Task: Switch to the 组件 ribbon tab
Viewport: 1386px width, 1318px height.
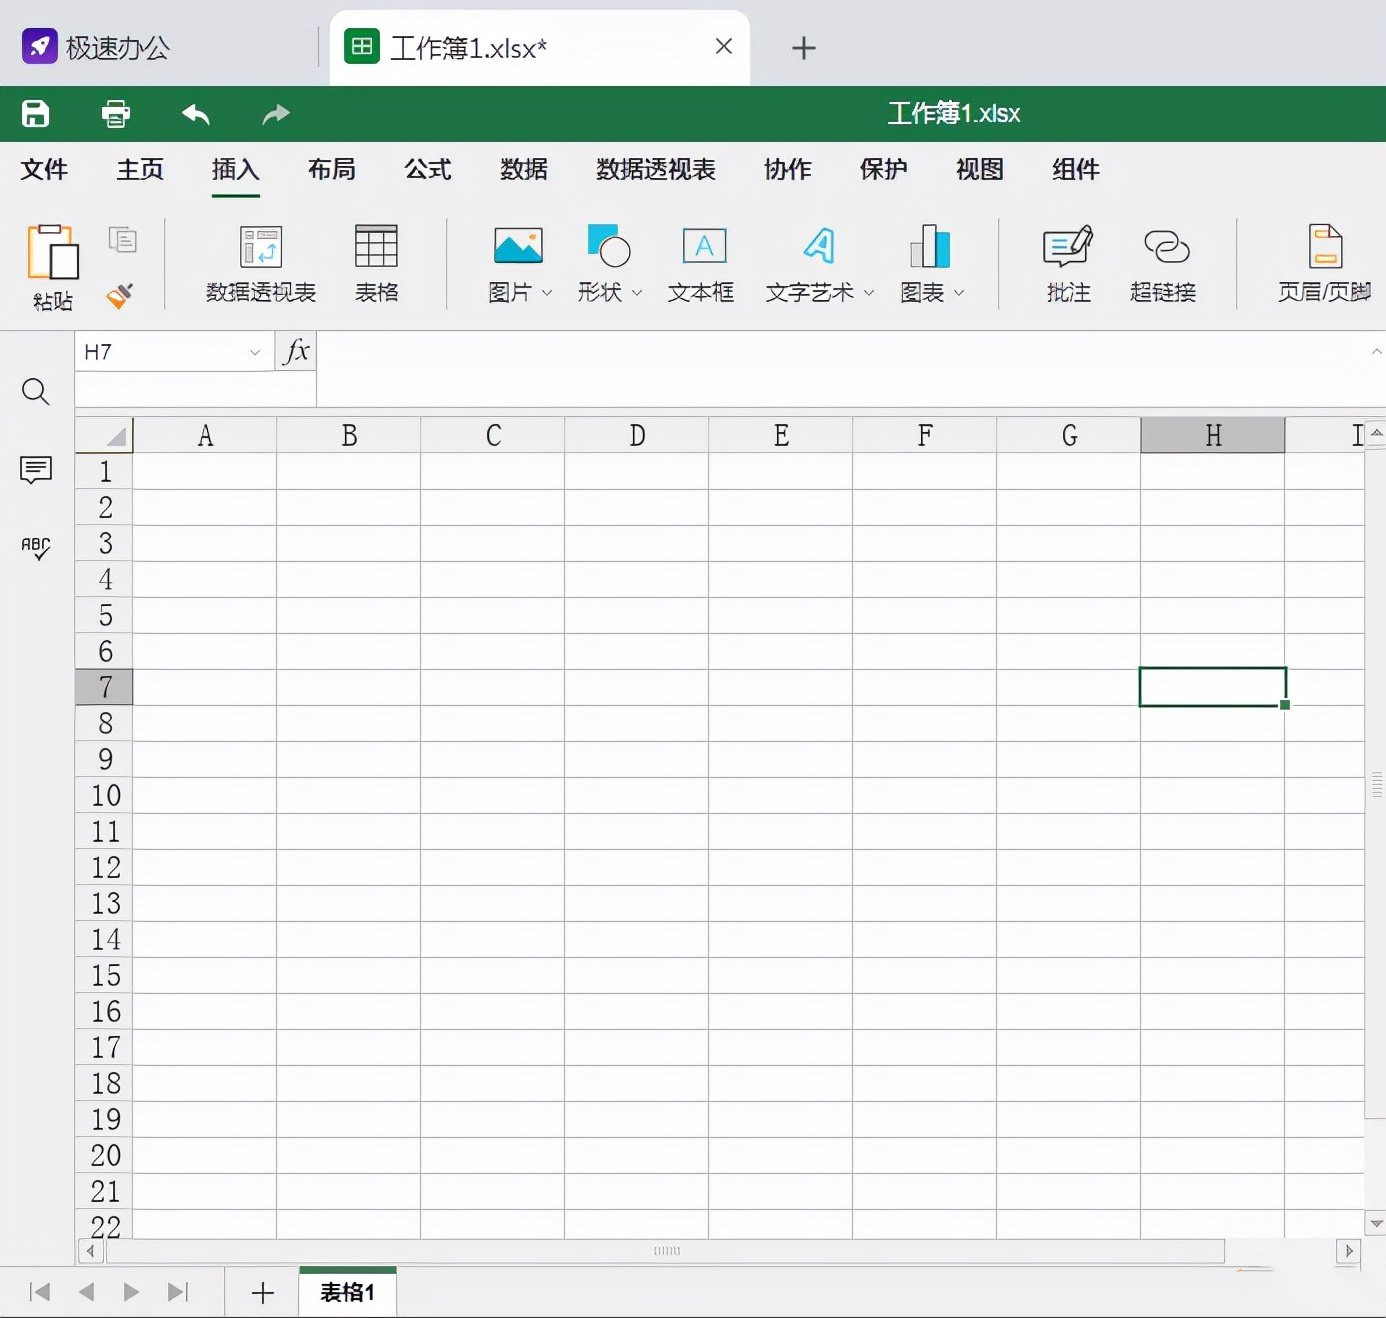Action: (1076, 169)
